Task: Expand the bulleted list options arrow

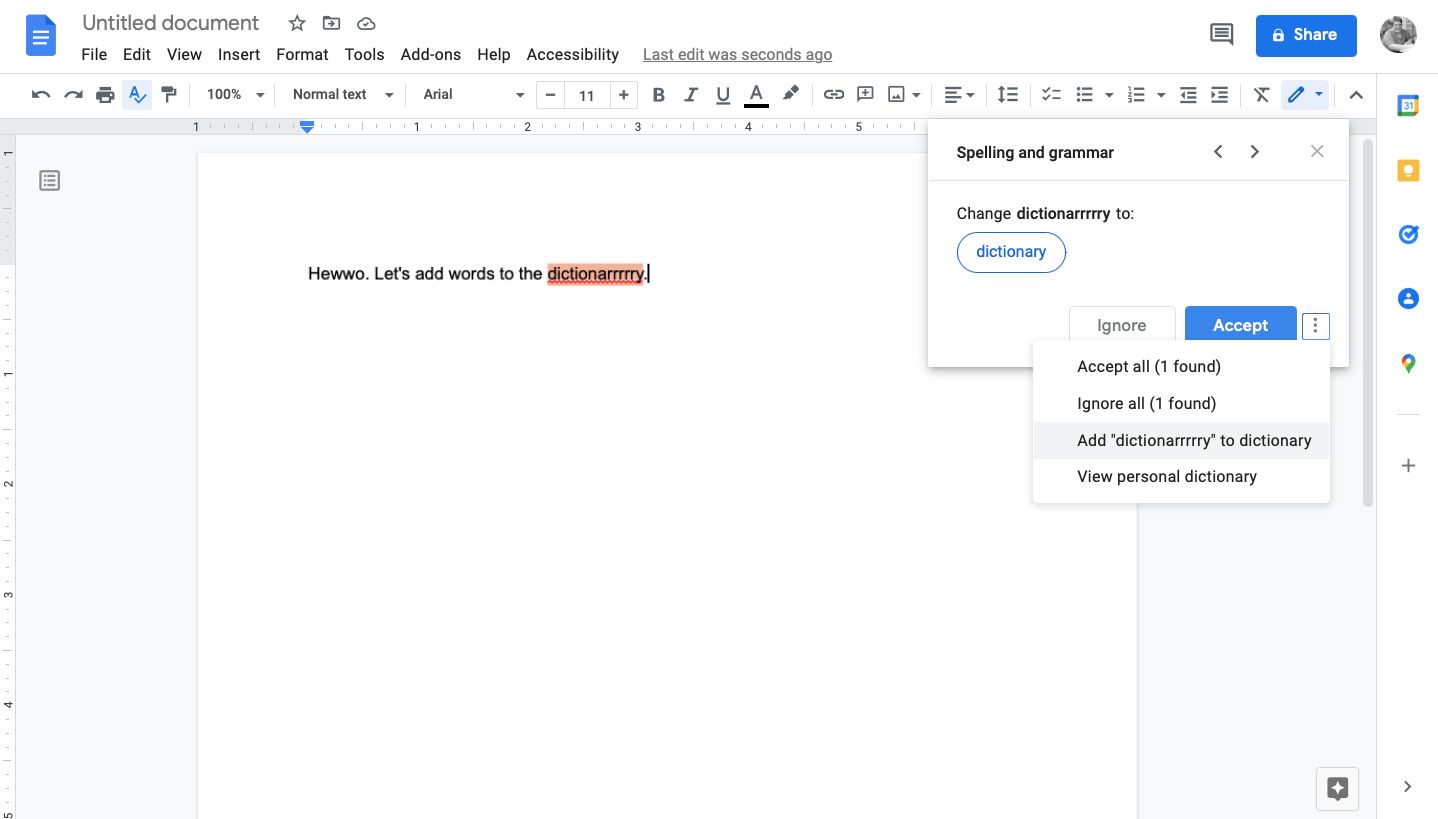Action: [1108, 94]
